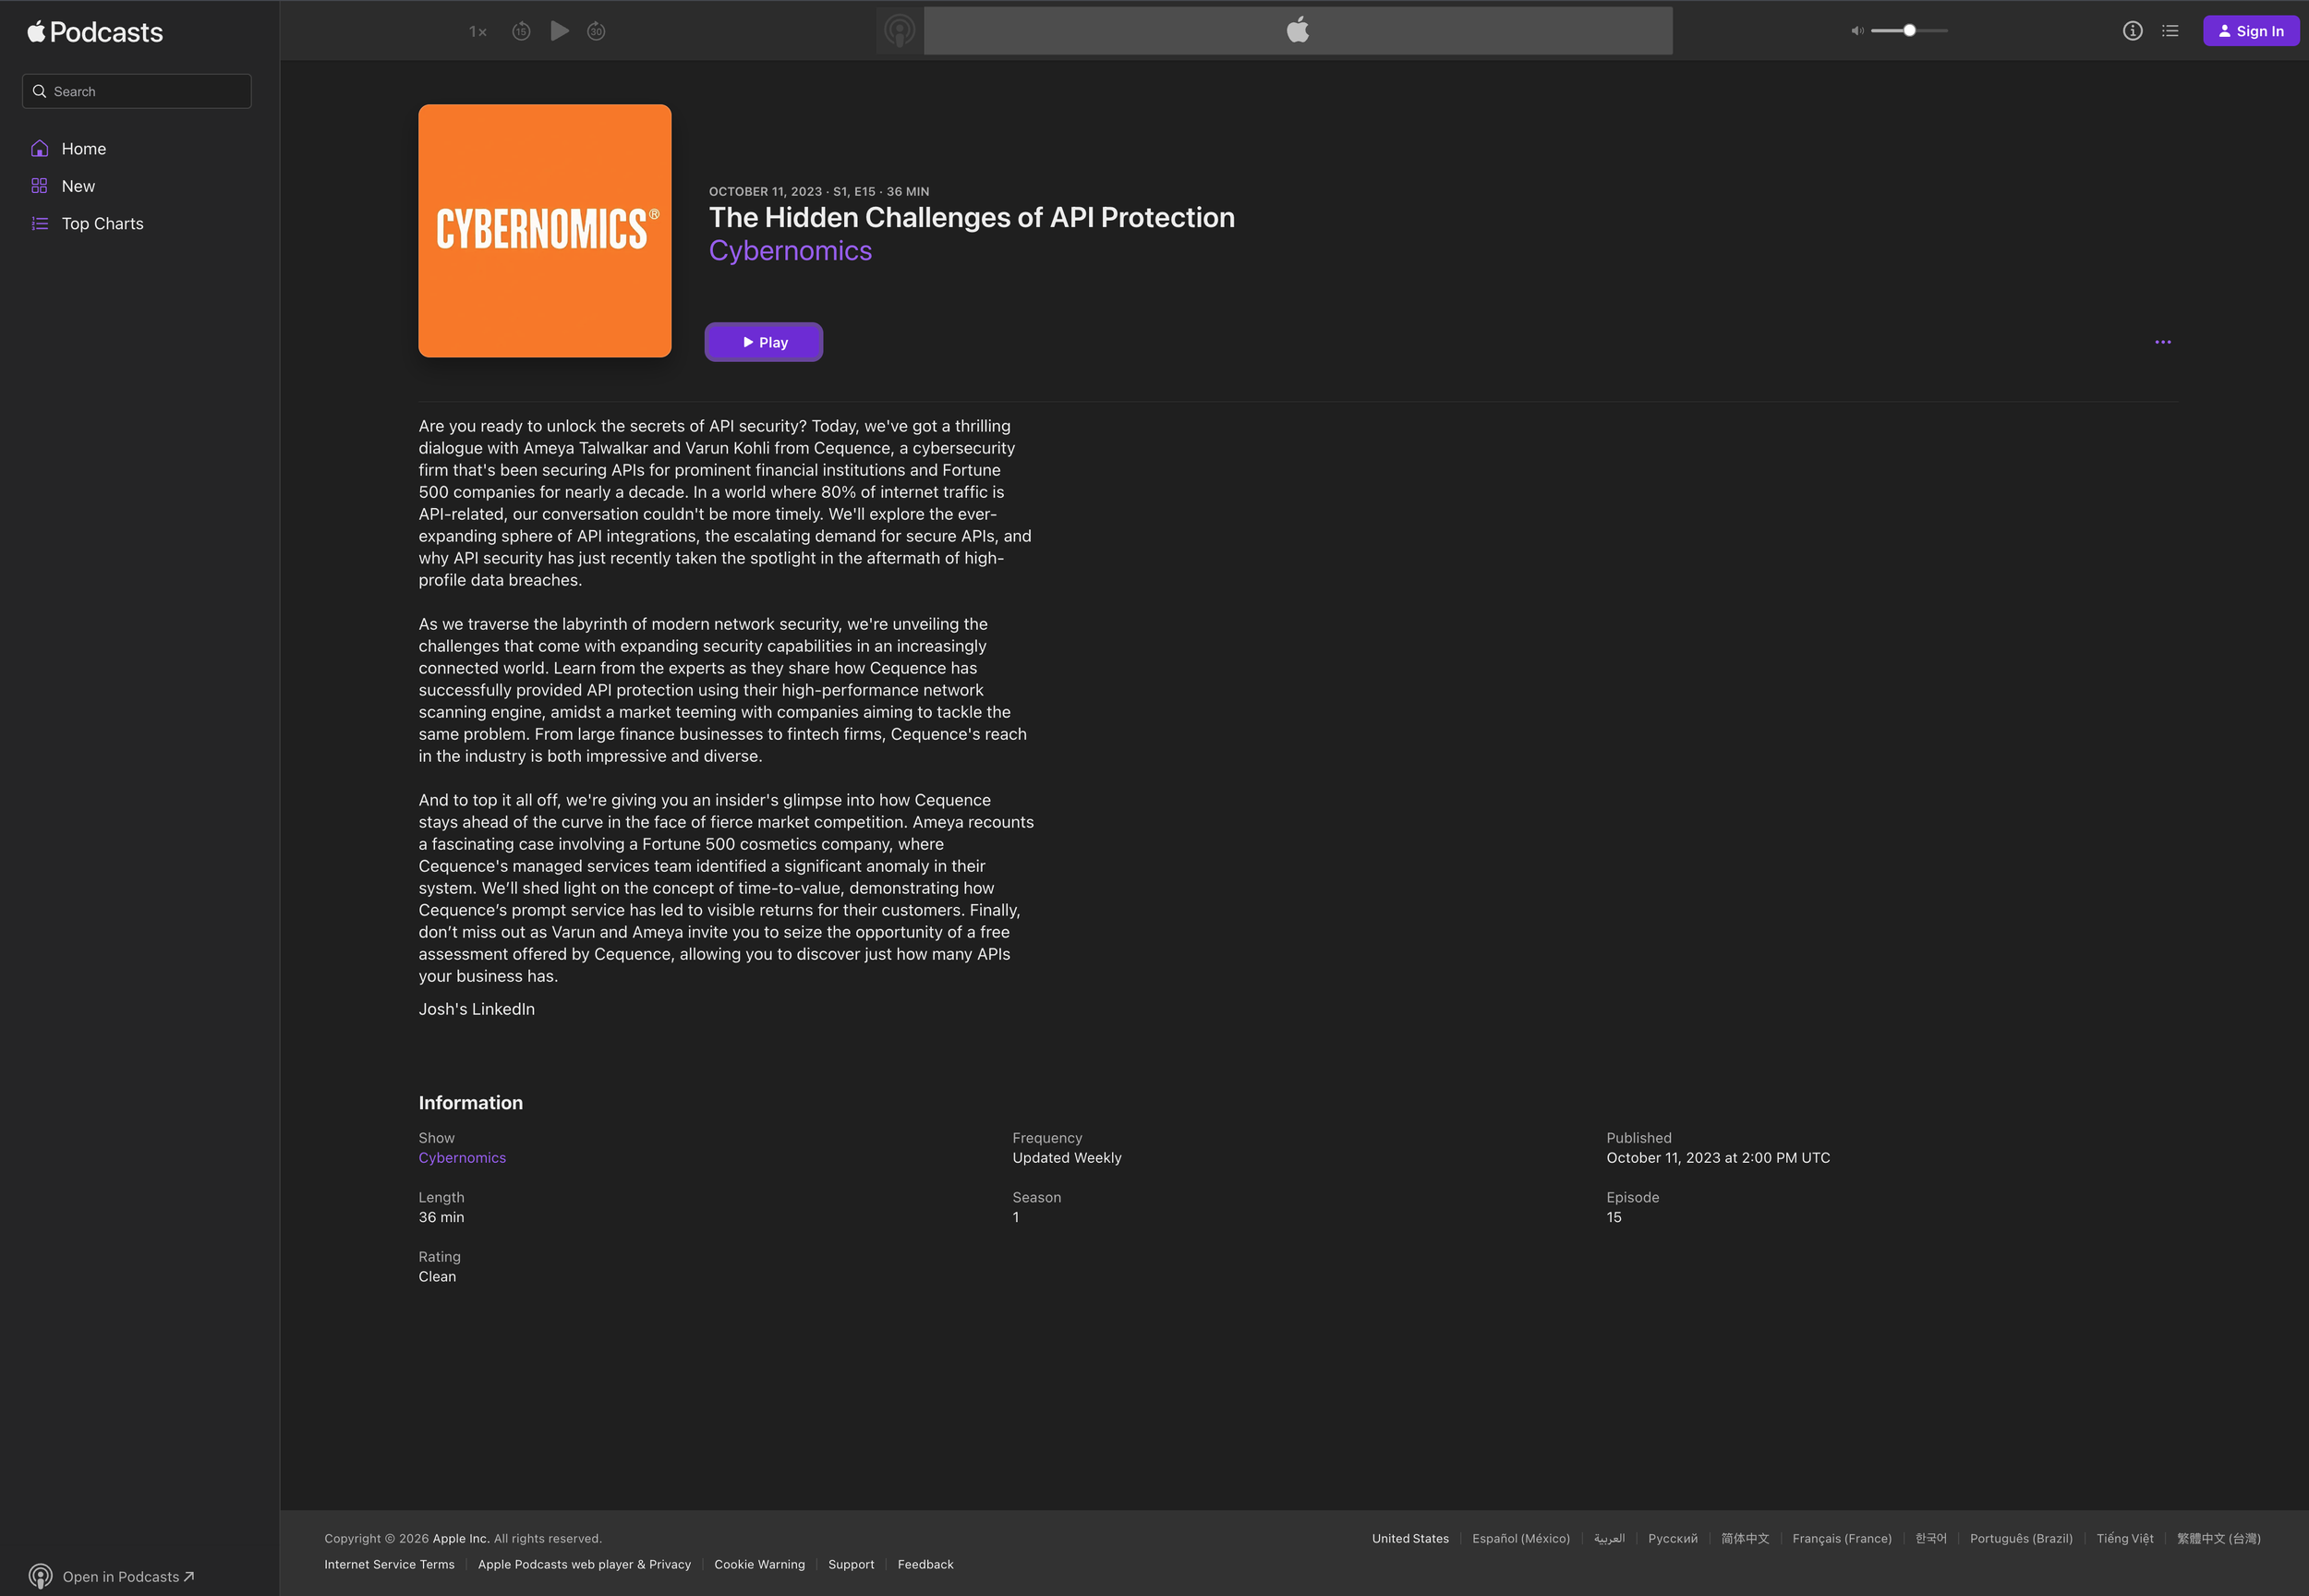Open Top Charts in the sidebar
This screenshot has width=2309, height=1596.
[x=102, y=224]
